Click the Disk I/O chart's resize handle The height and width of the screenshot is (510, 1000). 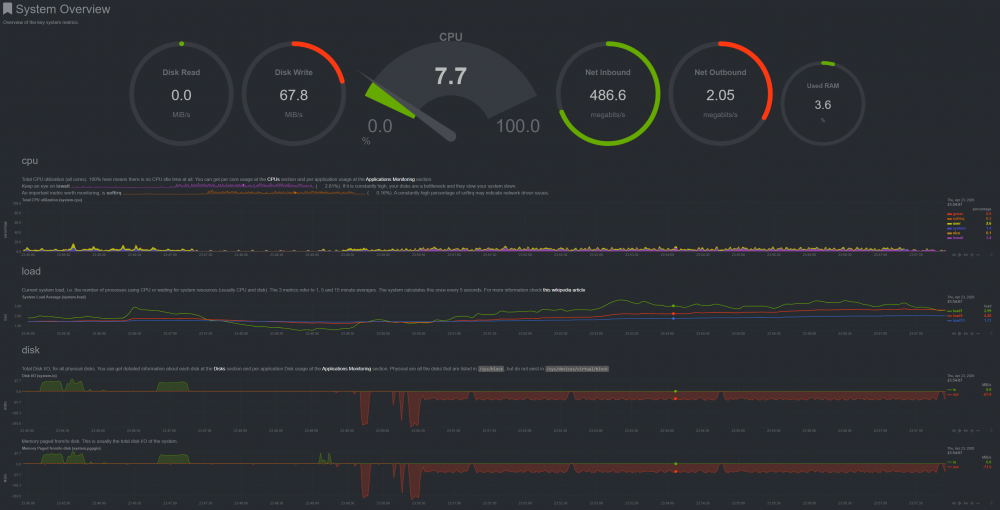tap(991, 431)
